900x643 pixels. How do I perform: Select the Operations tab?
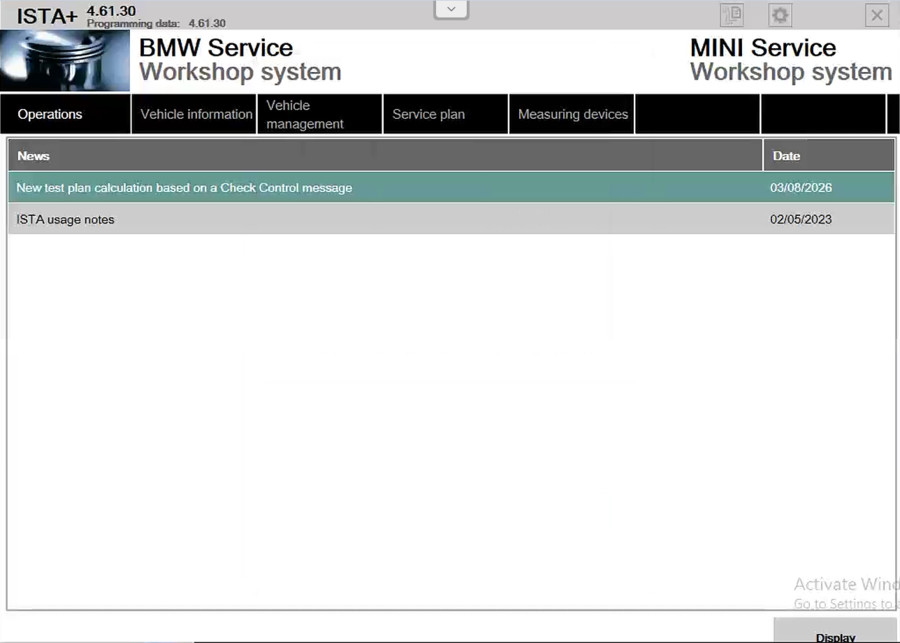tap(65, 114)
